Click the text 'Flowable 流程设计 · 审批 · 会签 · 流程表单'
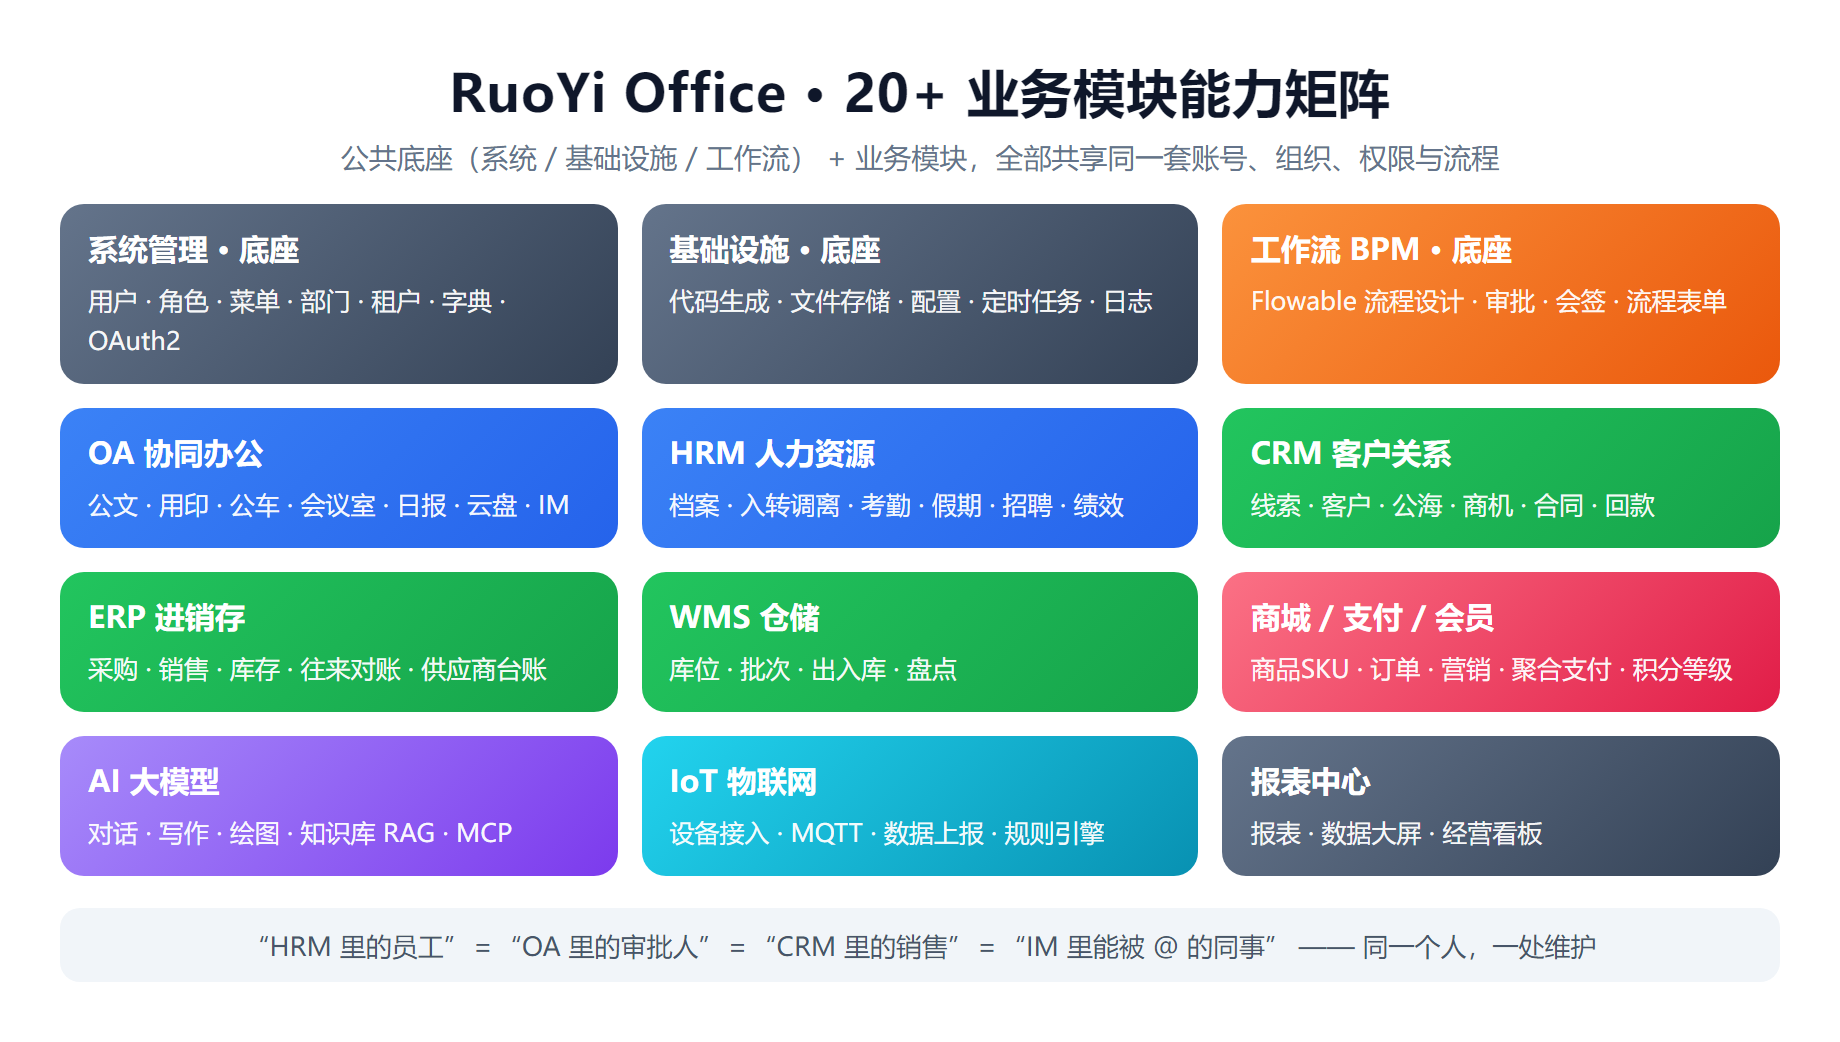This screenshot has height=1042, width=1840. [1488, 302]
